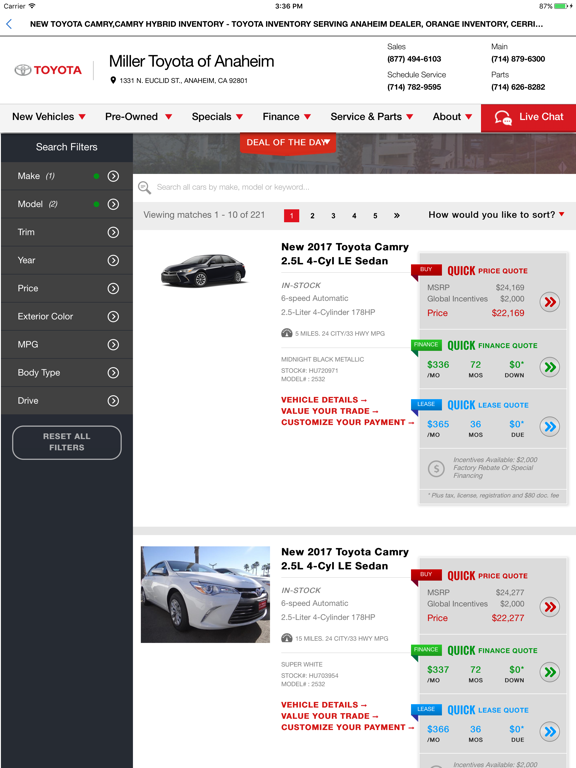The image size is (576, 768).
Task: Click the first New 2017 Toyota Camry title
Action: click(x=345, y=254)
